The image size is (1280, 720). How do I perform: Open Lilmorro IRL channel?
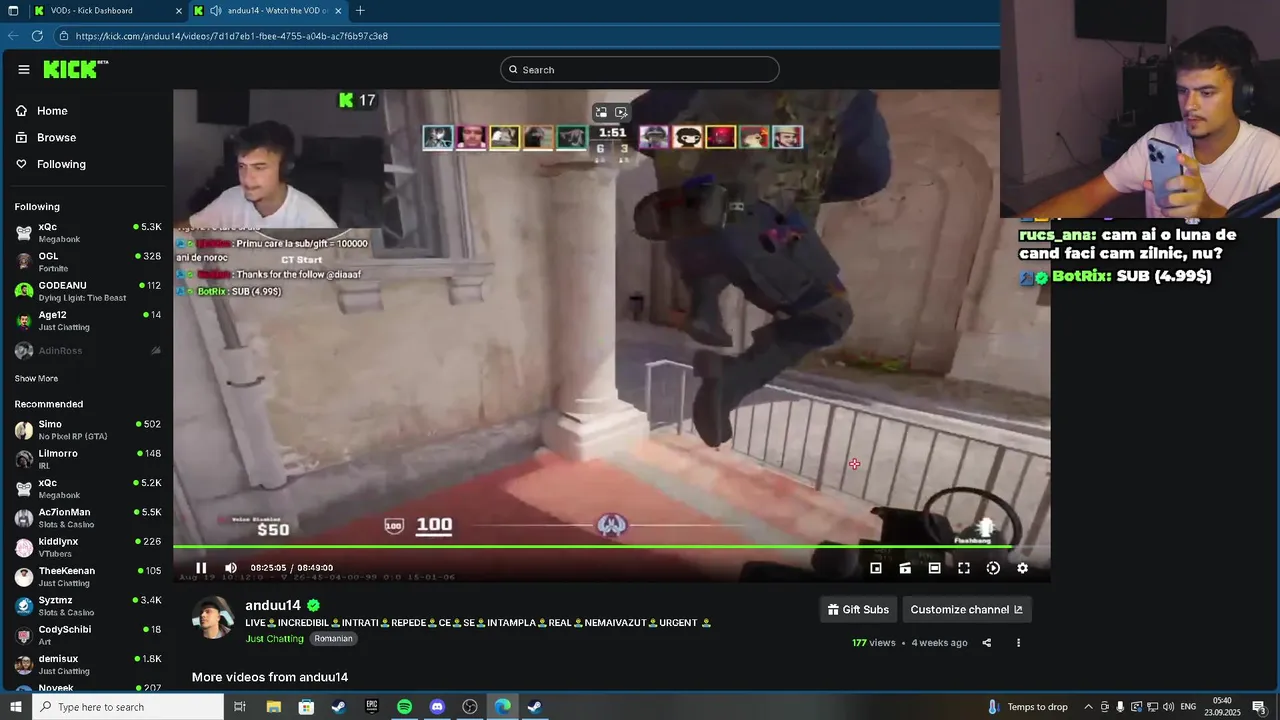coord(87,459)
